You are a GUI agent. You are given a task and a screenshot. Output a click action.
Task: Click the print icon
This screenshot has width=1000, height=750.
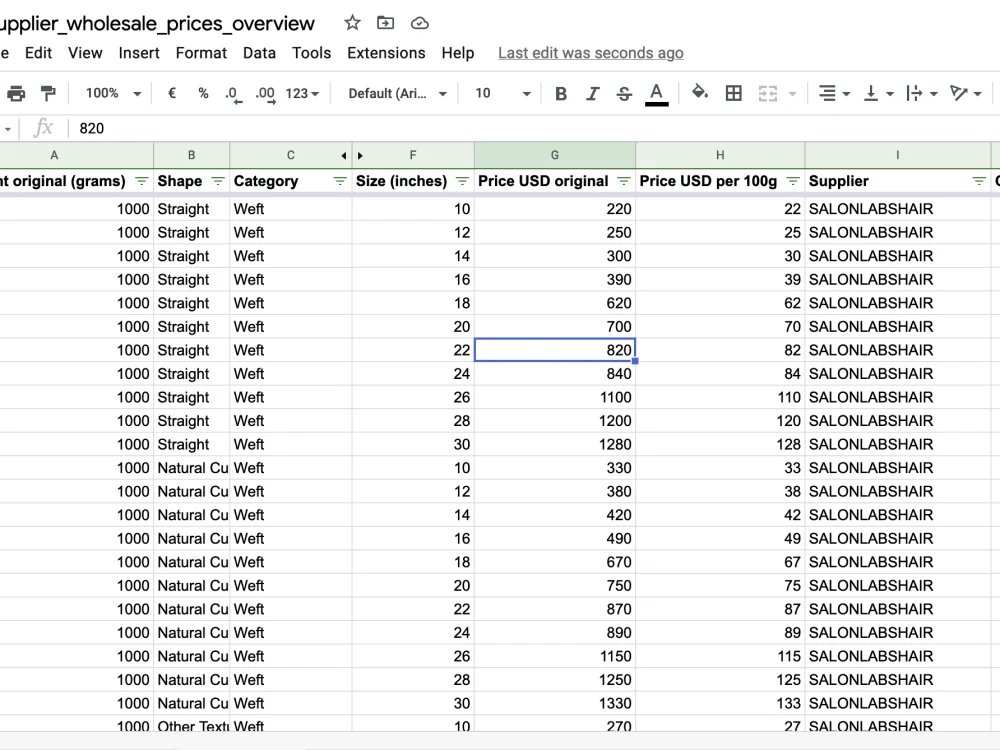coord(16,94)
